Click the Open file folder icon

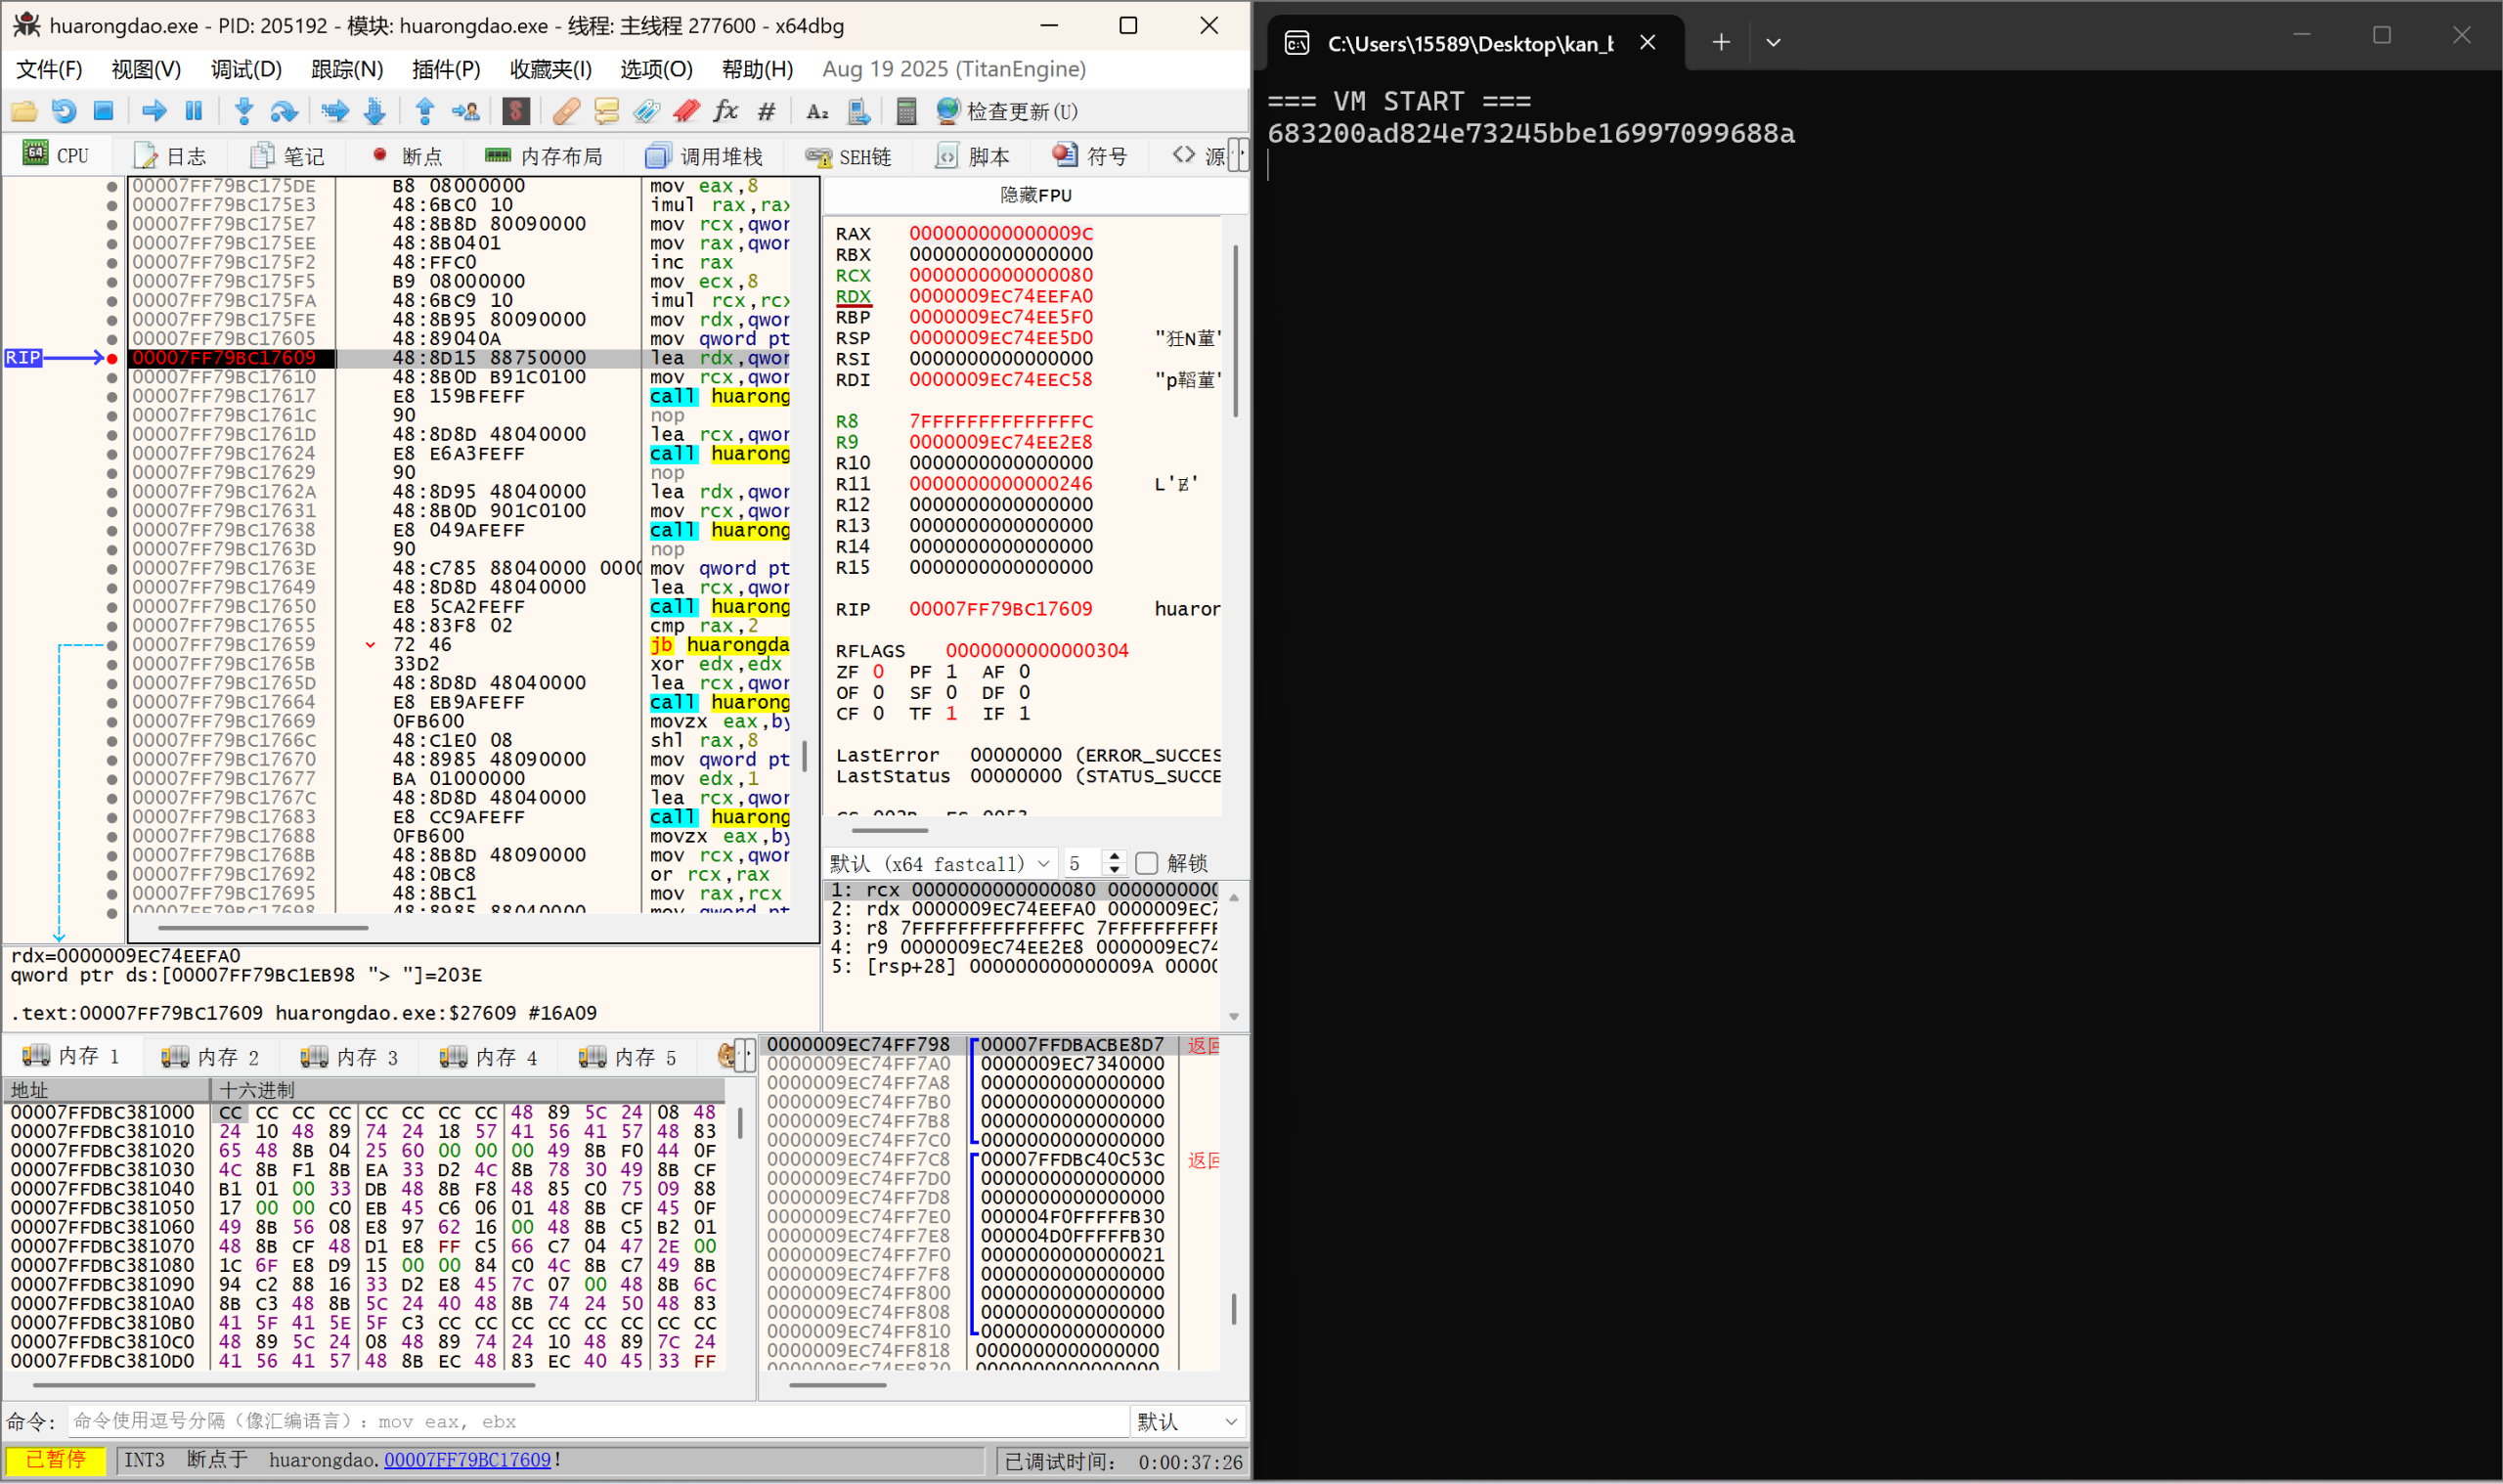click(24, 111)
